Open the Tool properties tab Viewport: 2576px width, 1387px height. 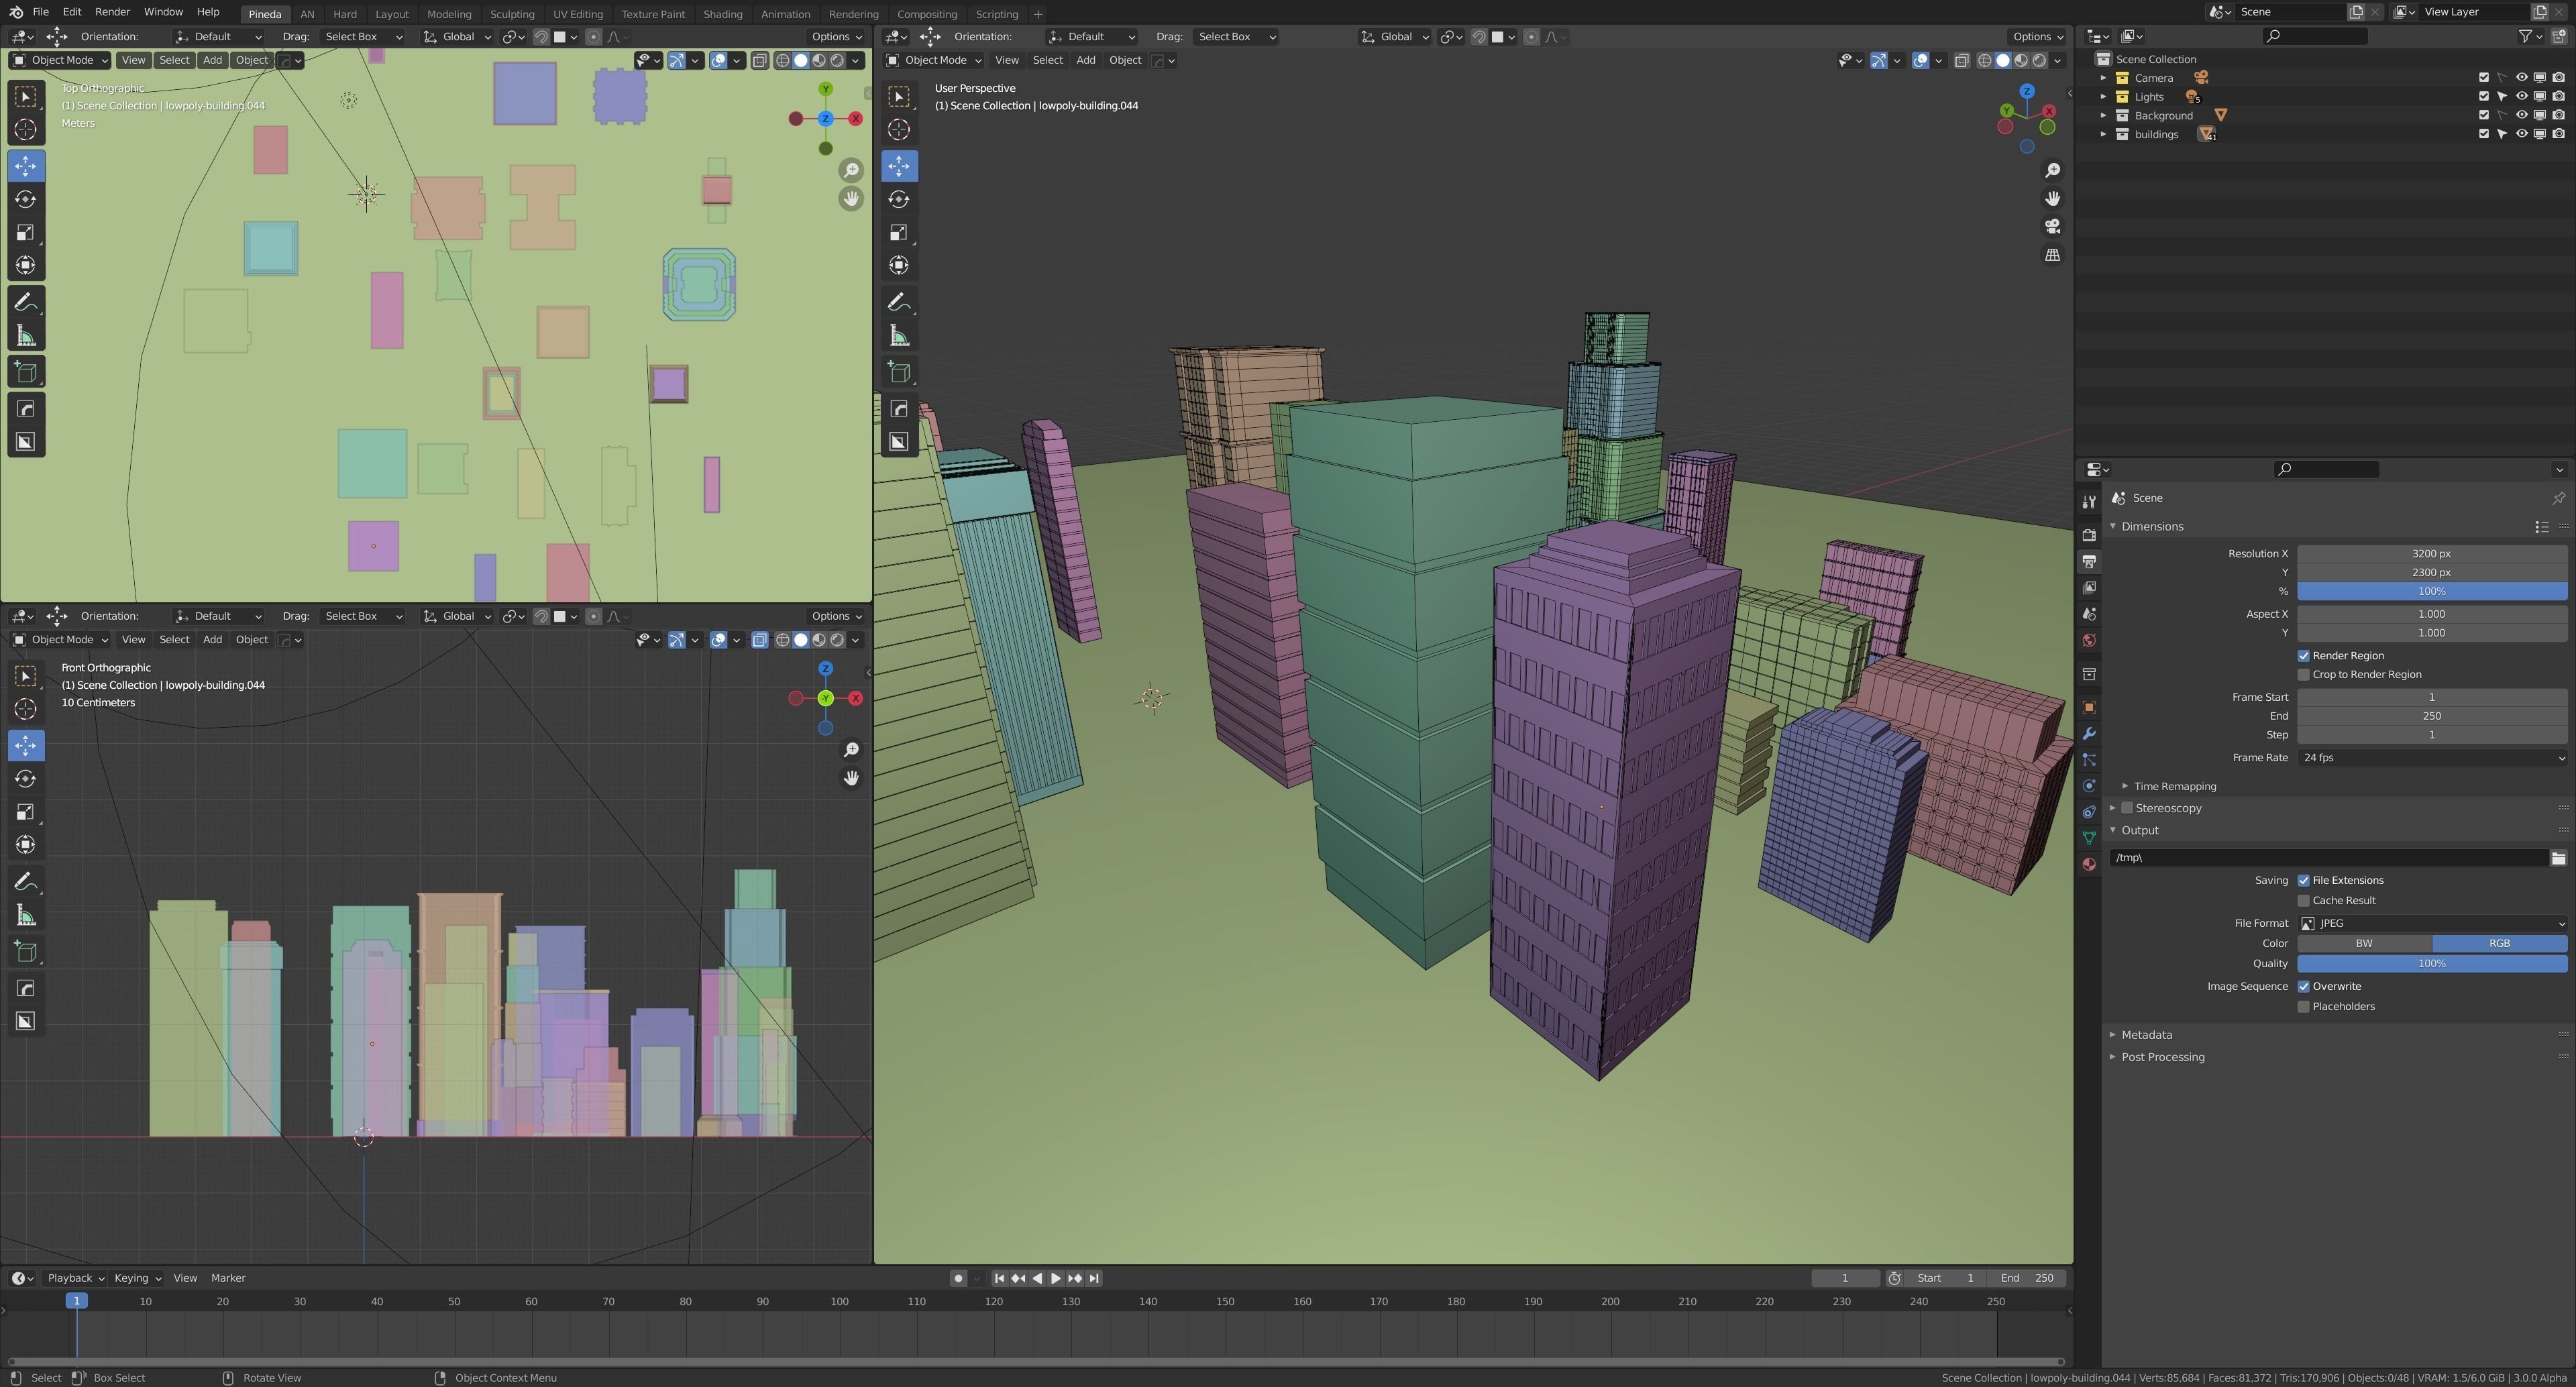(x=2088, y=502)
